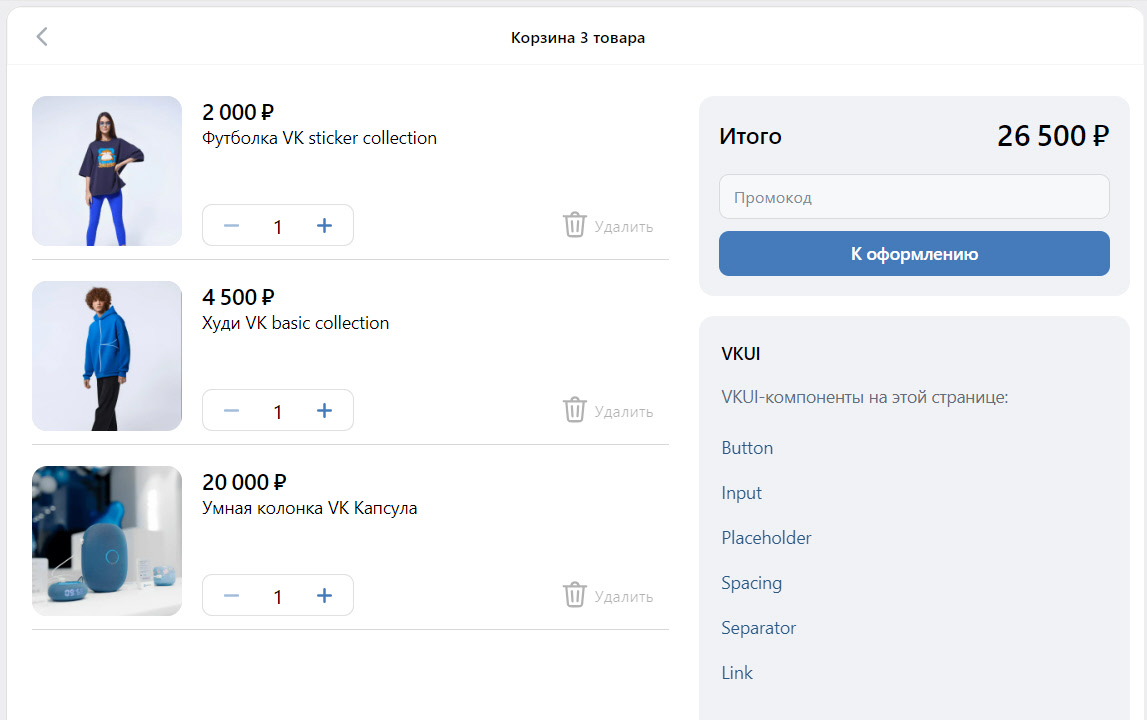Image resolution: width=1147 pixels, height=720 pixels.
Task: Click the Умная колонка VK Капсула title
Action: click(x=309, y=509)
